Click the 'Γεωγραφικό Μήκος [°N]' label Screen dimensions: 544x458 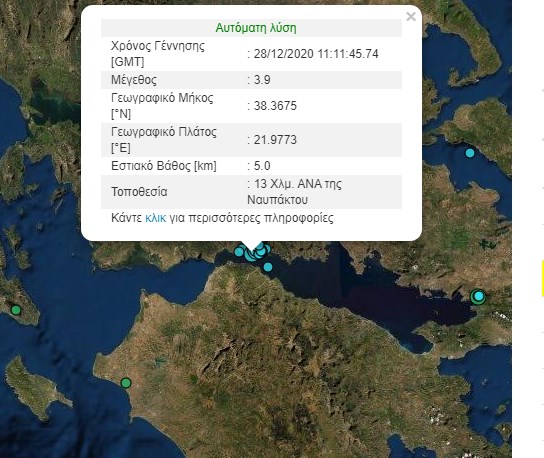click(x=162, y=106)
